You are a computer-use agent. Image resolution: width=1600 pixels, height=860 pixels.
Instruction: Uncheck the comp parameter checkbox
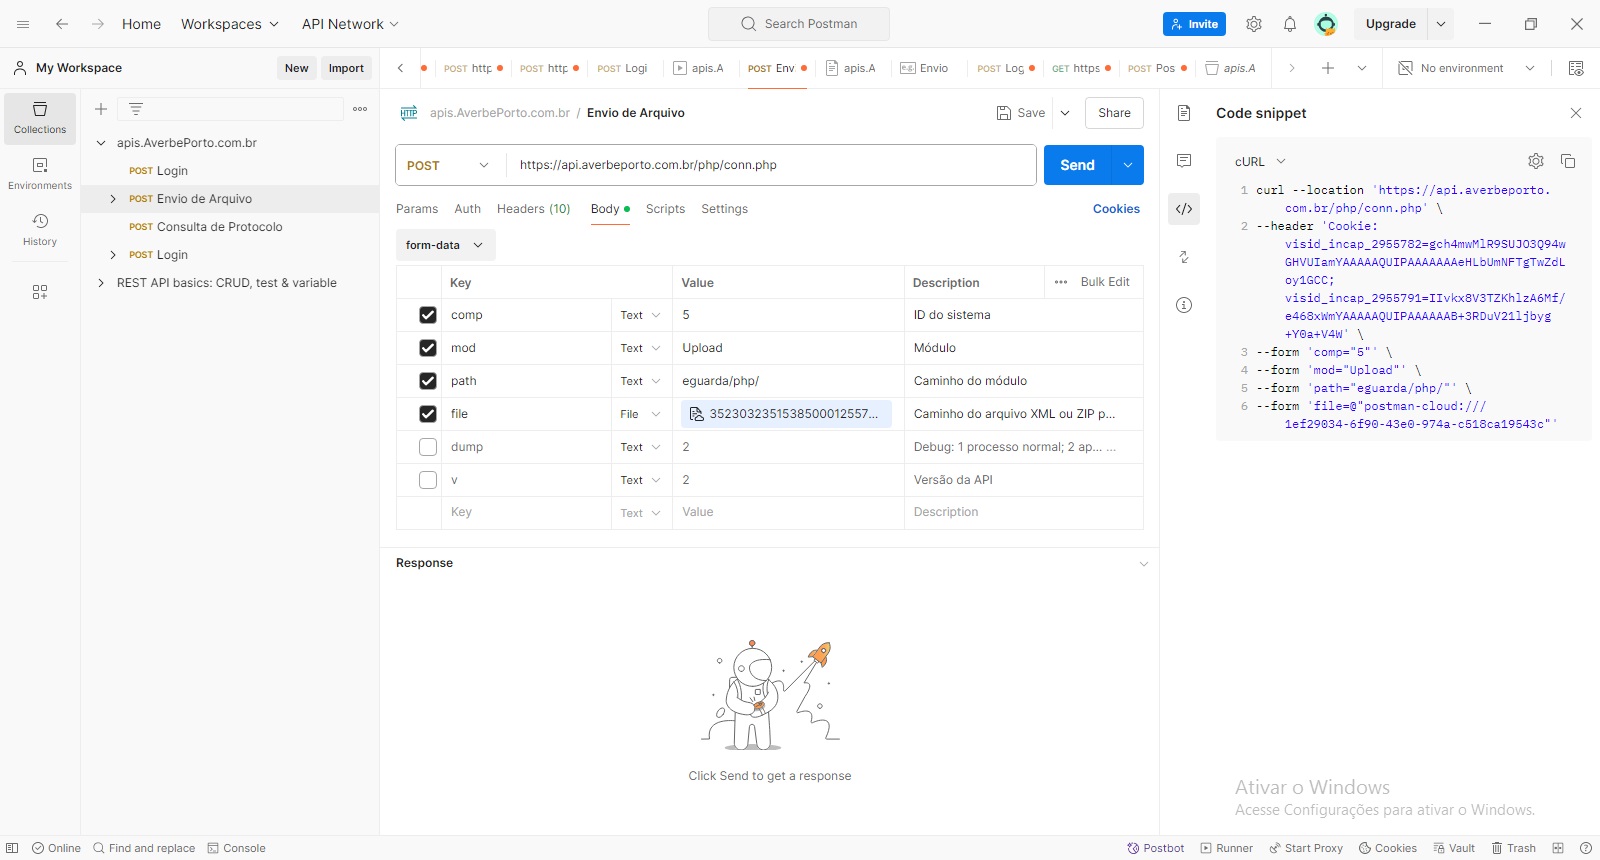(428, 315)
